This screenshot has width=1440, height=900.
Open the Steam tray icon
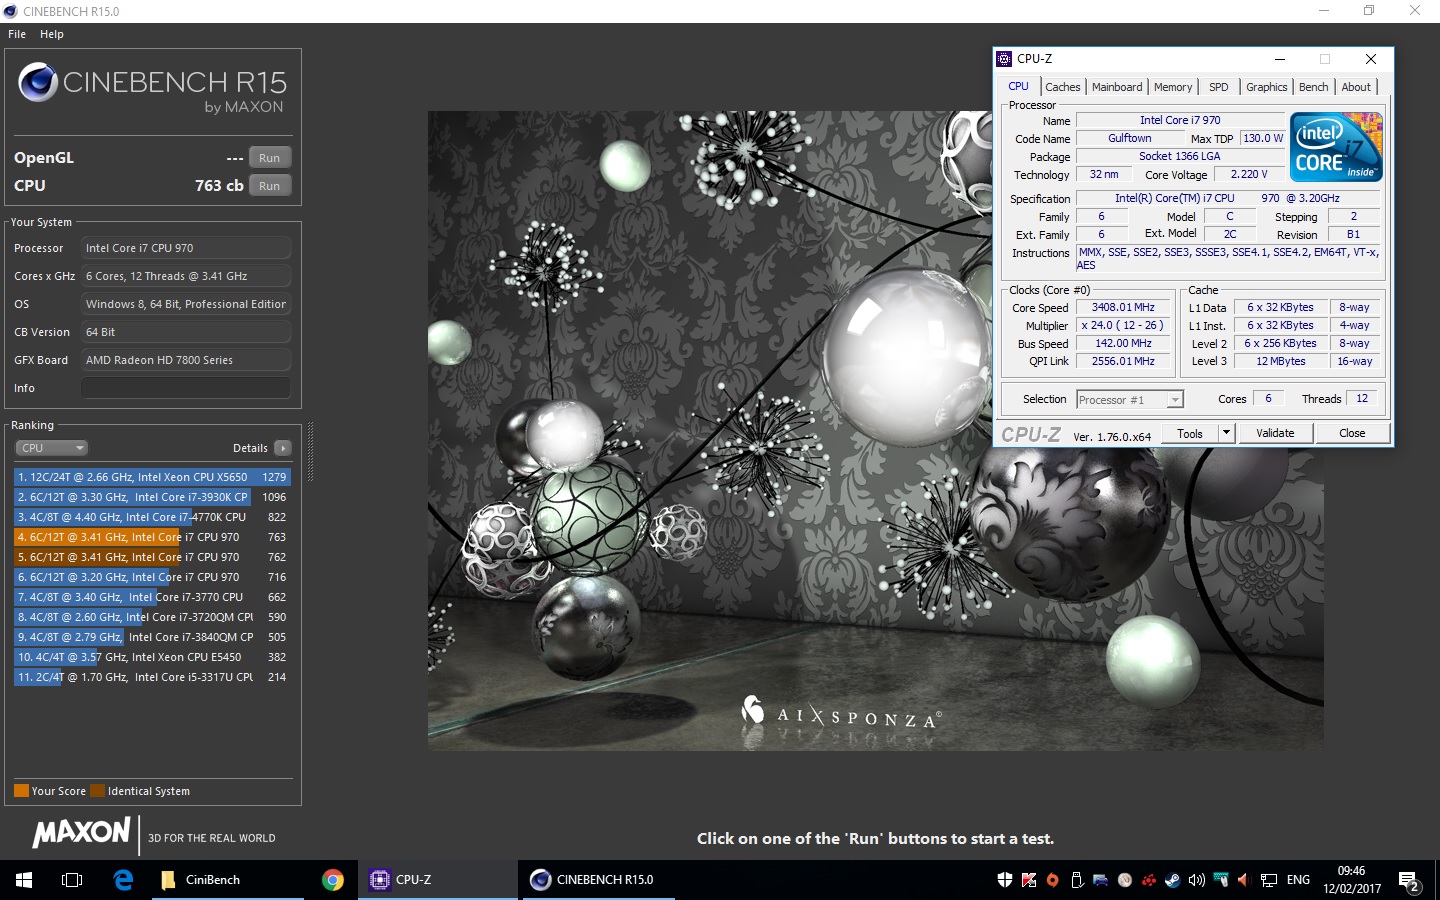click(1172, 880)
